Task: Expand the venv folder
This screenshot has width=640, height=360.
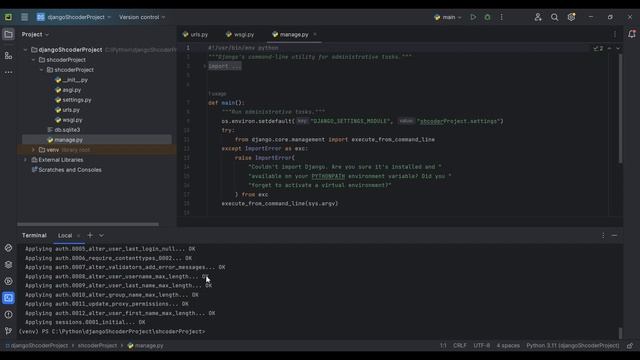Action: 33,150
